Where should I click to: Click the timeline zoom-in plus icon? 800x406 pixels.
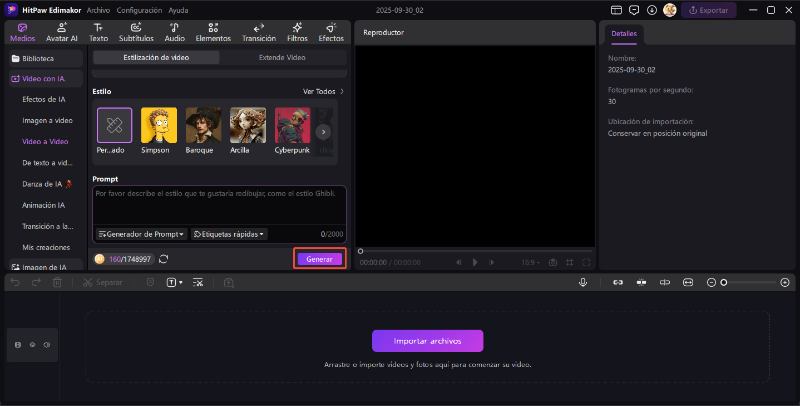785,283
